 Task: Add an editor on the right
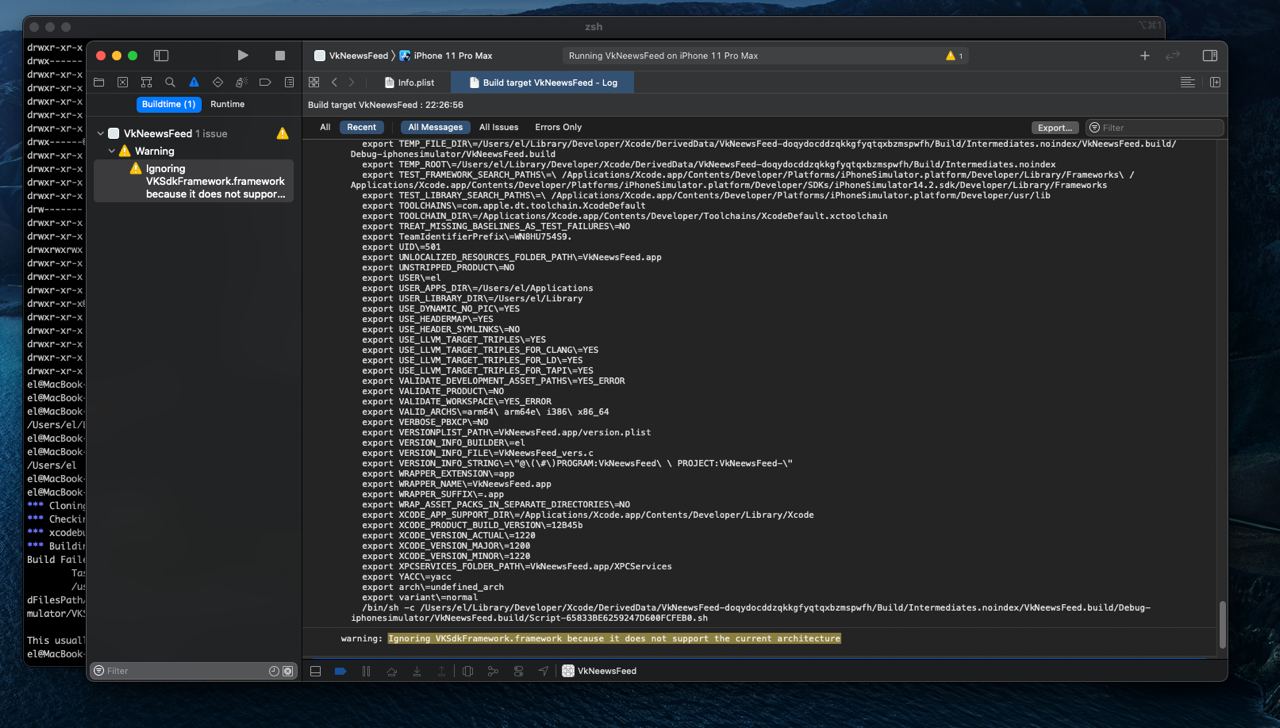click(x=1215, y=82)
